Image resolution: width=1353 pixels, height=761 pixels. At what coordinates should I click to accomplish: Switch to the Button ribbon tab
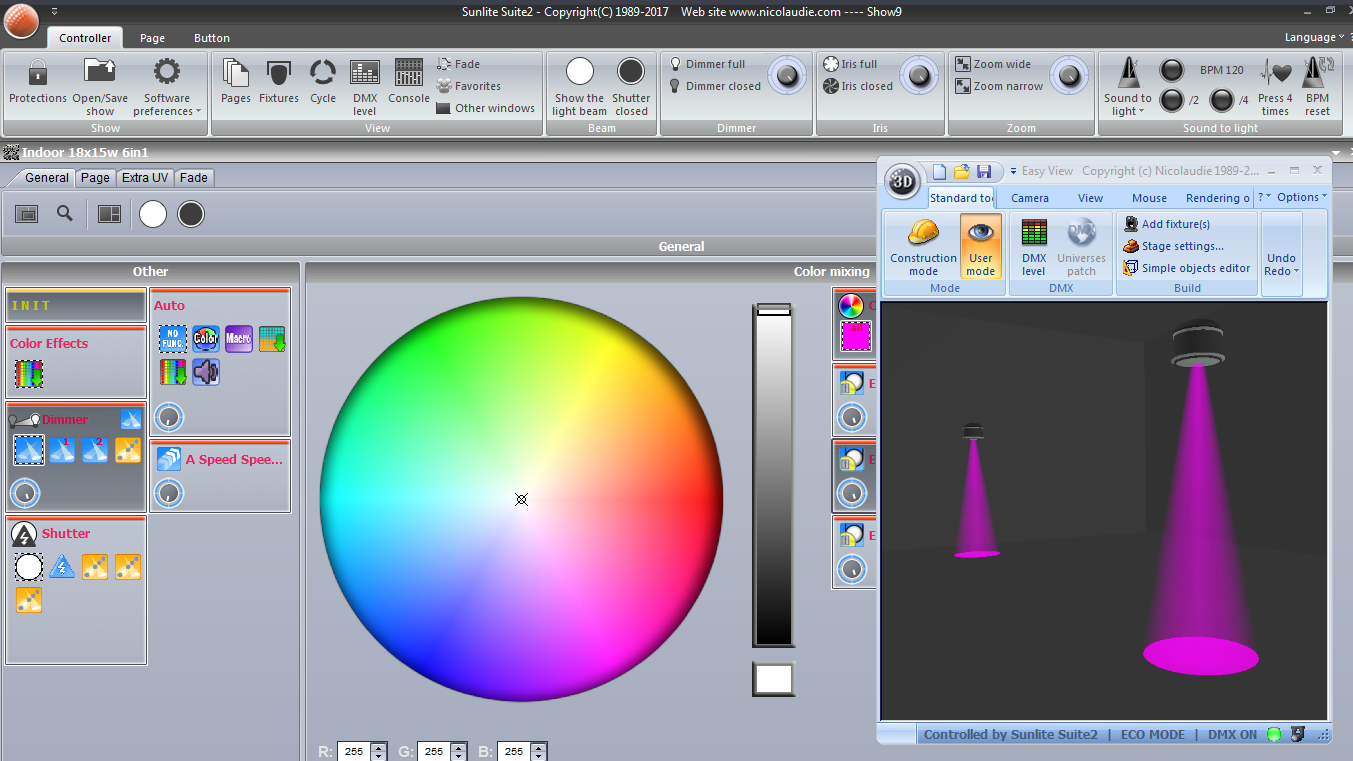pyautogui.click(x=212, y=38)
